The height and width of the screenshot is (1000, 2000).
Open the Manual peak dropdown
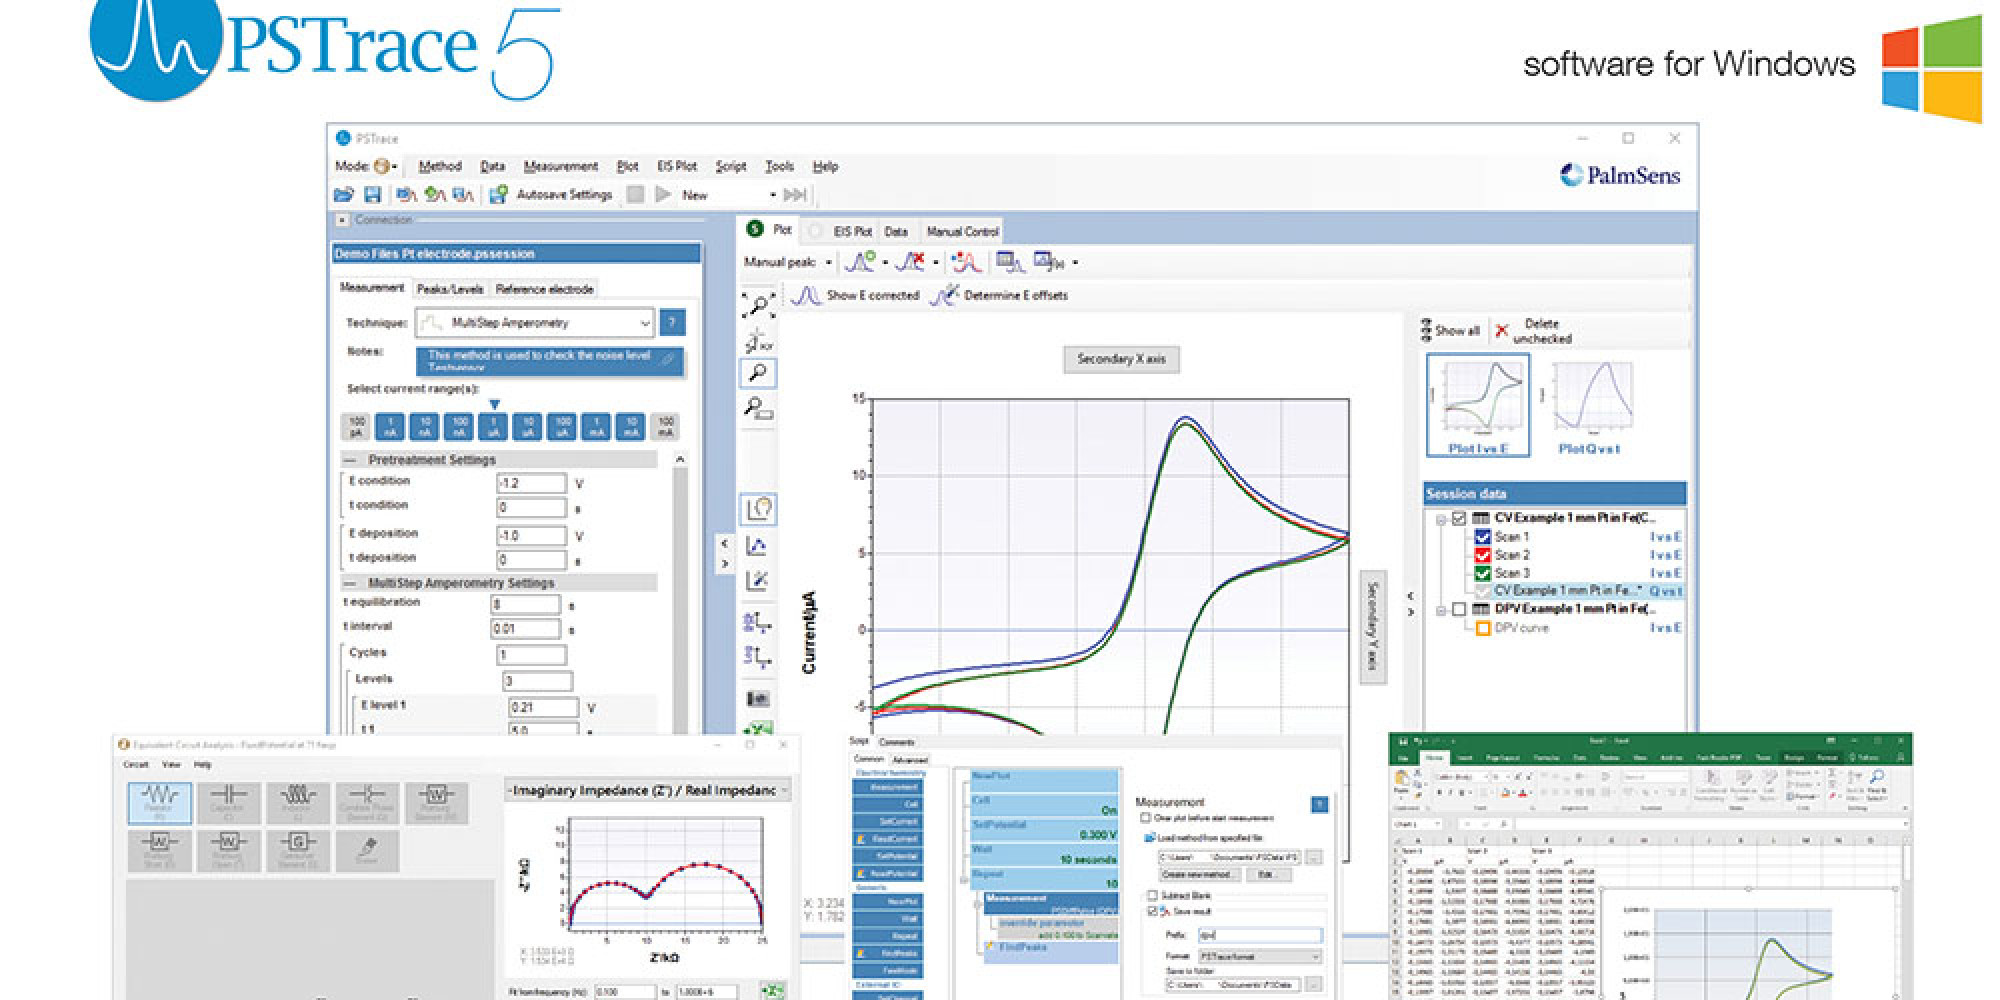coord(828,263)
